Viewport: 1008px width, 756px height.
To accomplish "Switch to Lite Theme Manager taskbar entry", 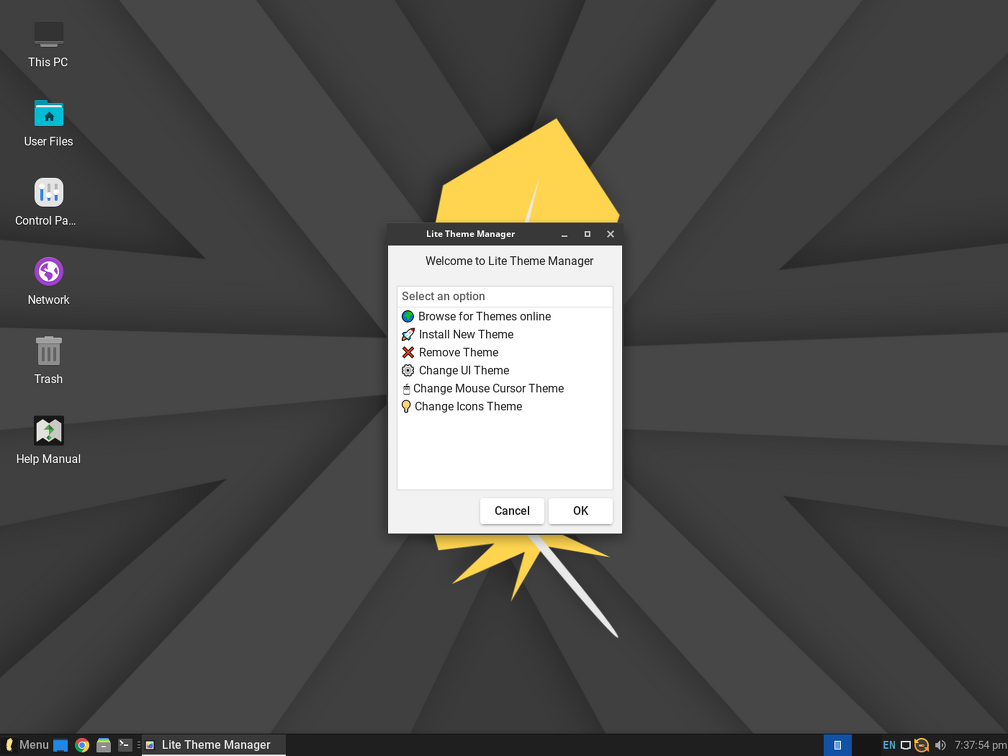I will [214, 745].
